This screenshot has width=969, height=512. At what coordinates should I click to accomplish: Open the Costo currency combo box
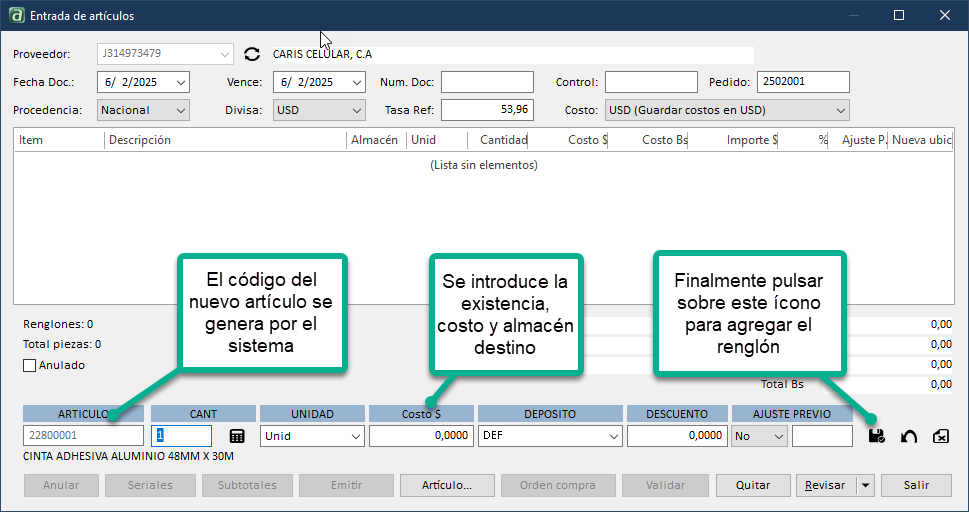pyautogui.click(x=840, y=110)
